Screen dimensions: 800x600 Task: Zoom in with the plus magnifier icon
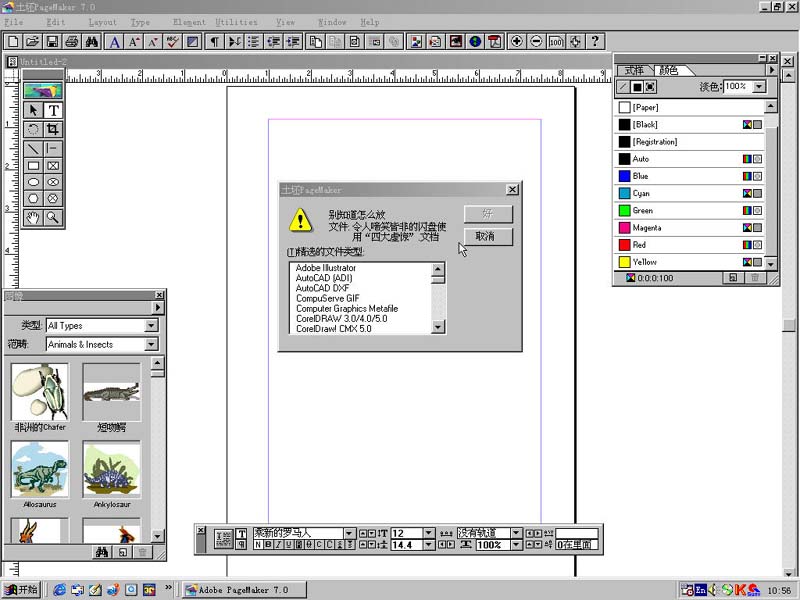coord(516,41)
